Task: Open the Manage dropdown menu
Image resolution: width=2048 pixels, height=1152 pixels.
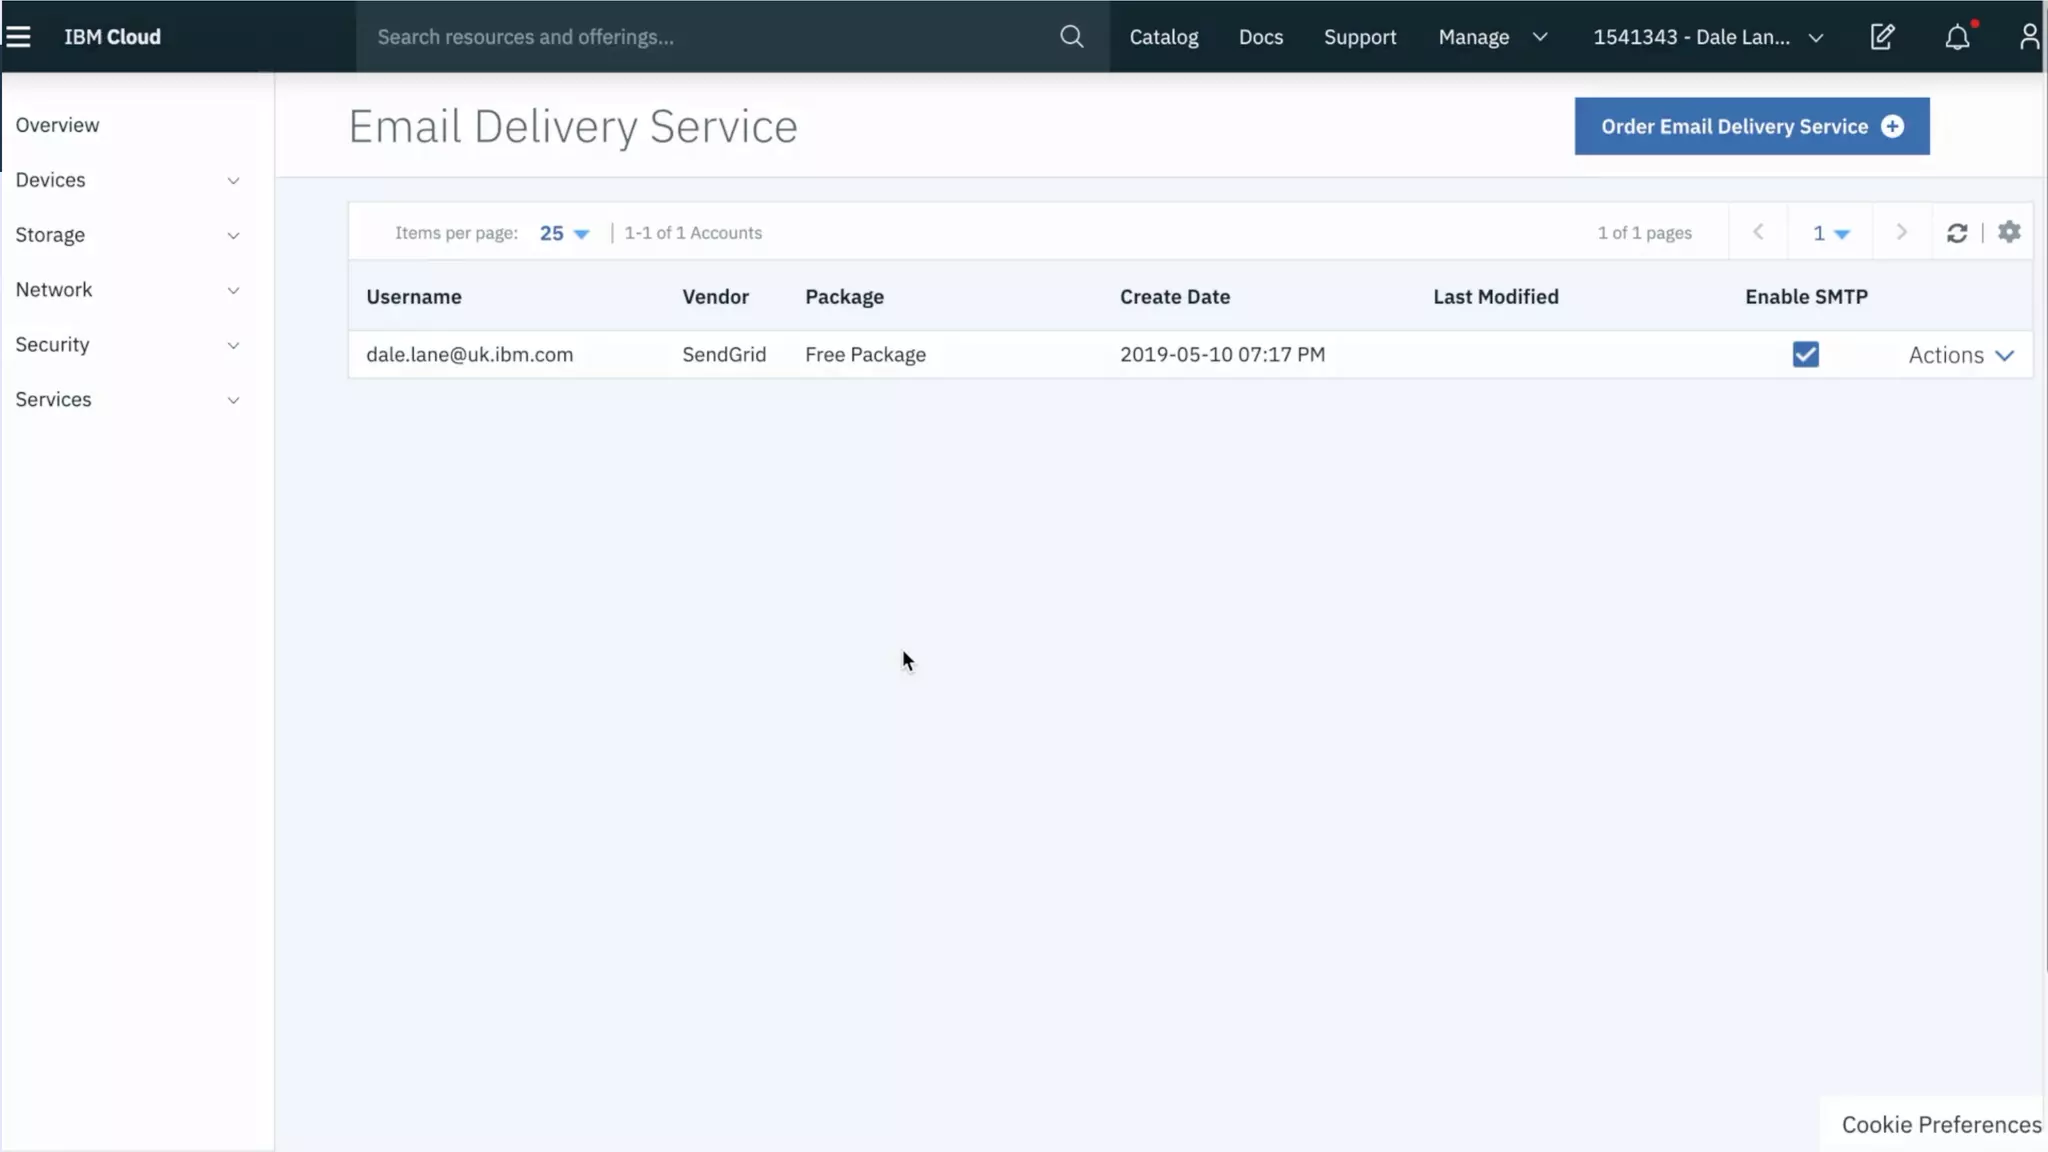Action: (x=1492, y=37)
